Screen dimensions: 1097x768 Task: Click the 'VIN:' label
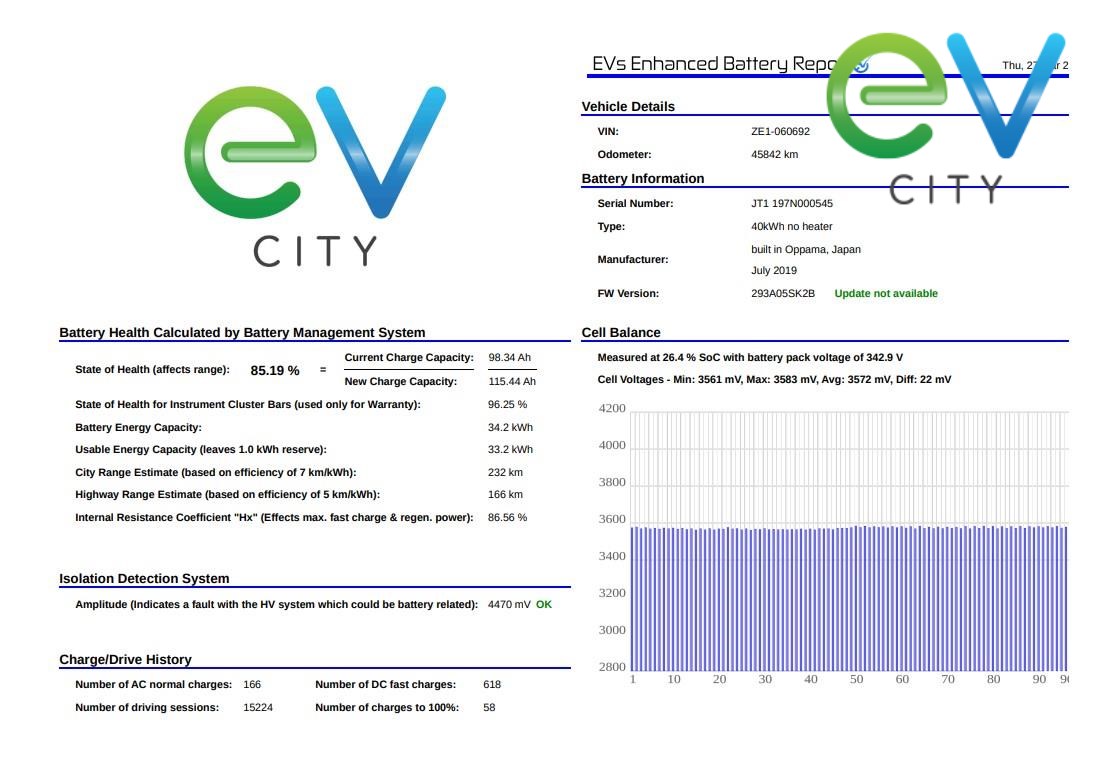pos(608,131)
